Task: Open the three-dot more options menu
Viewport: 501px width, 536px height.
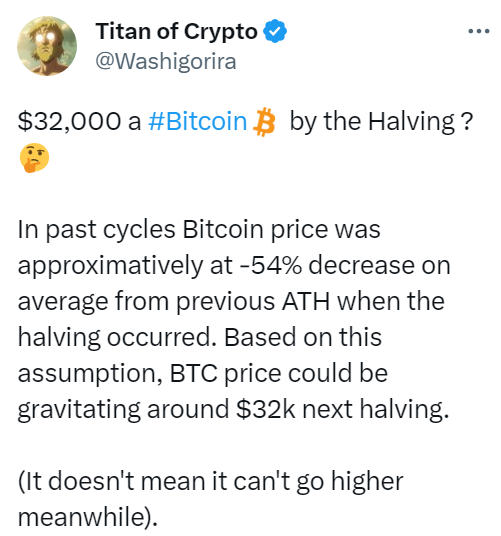Action: [x=479, y=31]
